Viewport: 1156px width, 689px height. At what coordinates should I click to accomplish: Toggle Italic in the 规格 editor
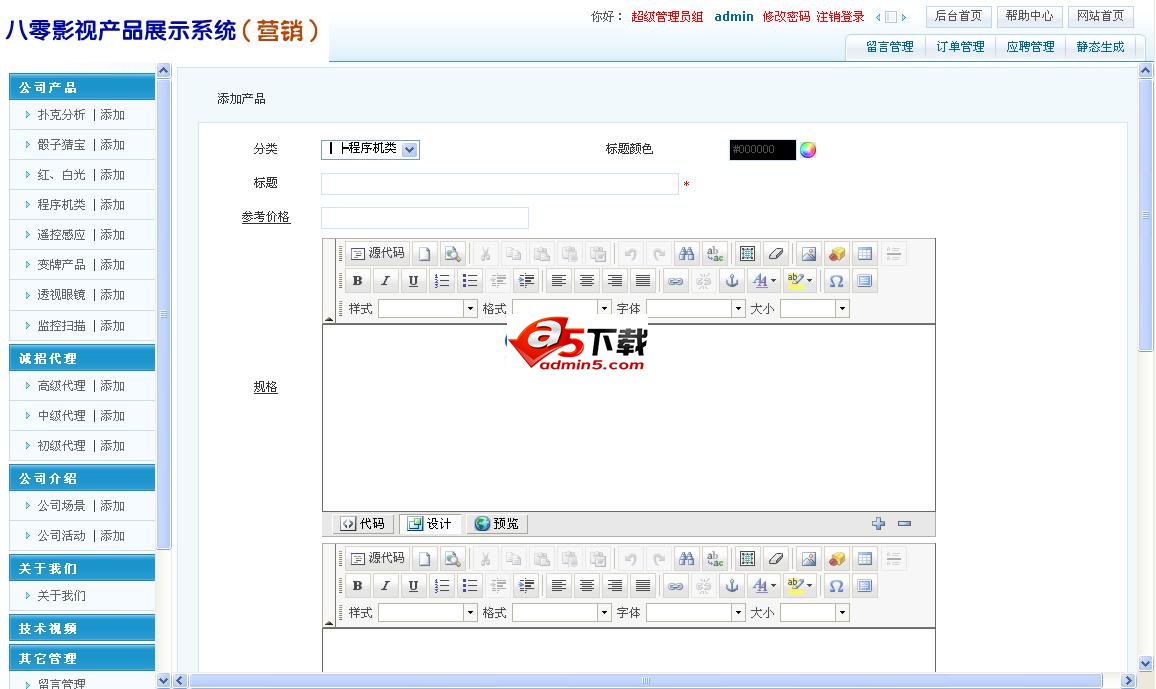tap(386, 281)
